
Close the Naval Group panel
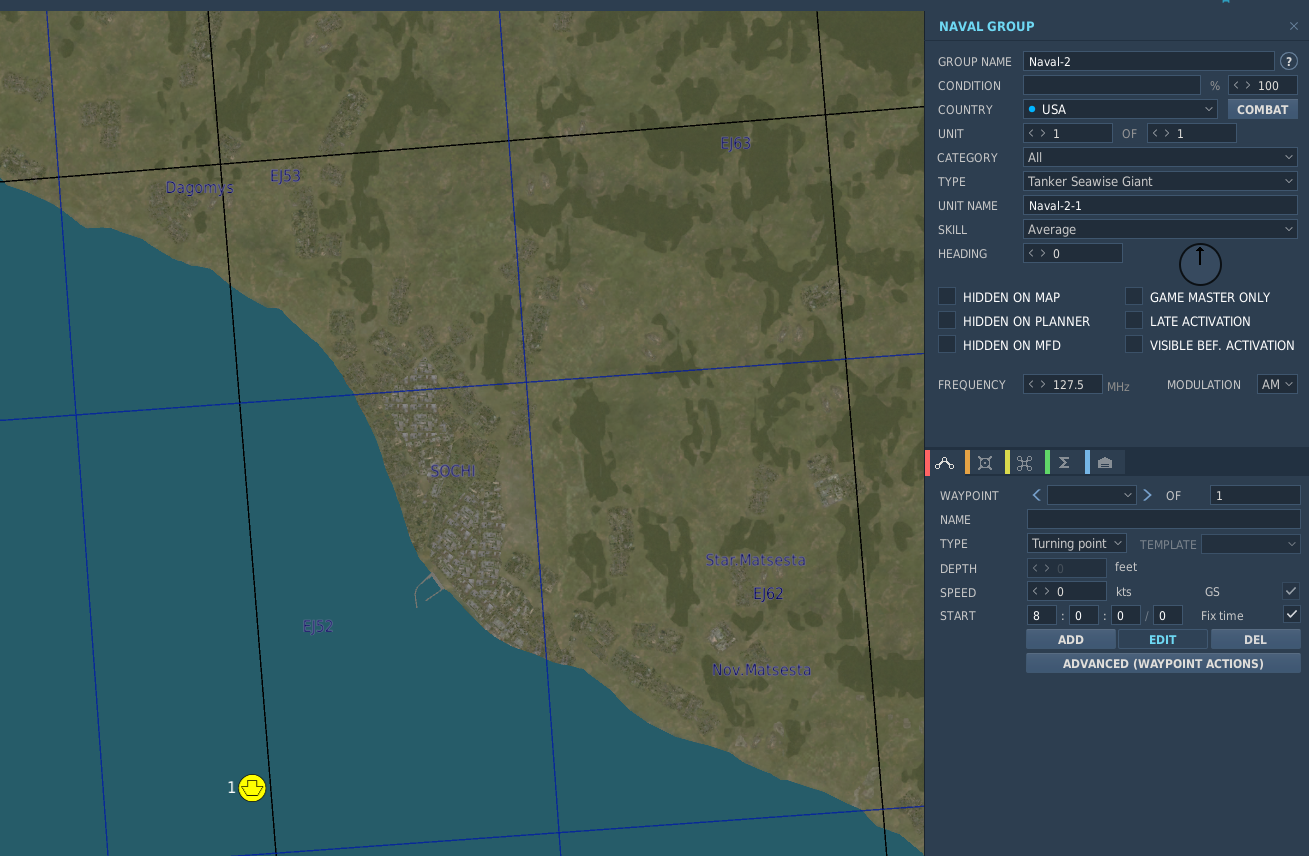(x=1294, y=26)
